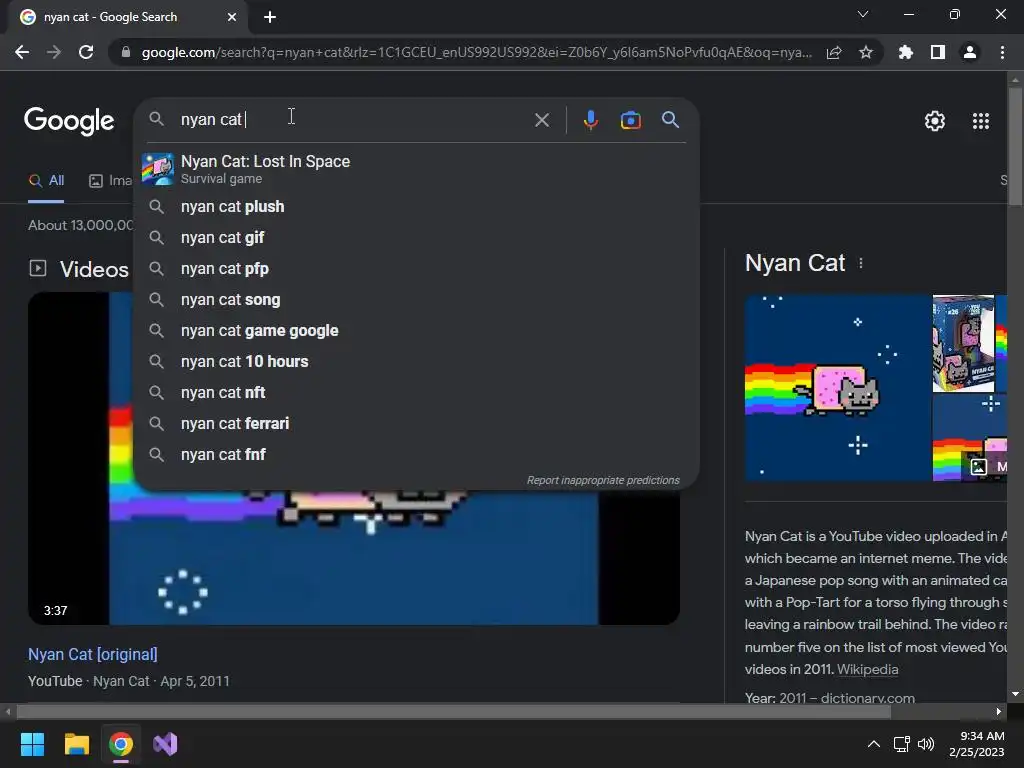
Task: Bookmark this page with the star
Action: click(x=866, y=52)
